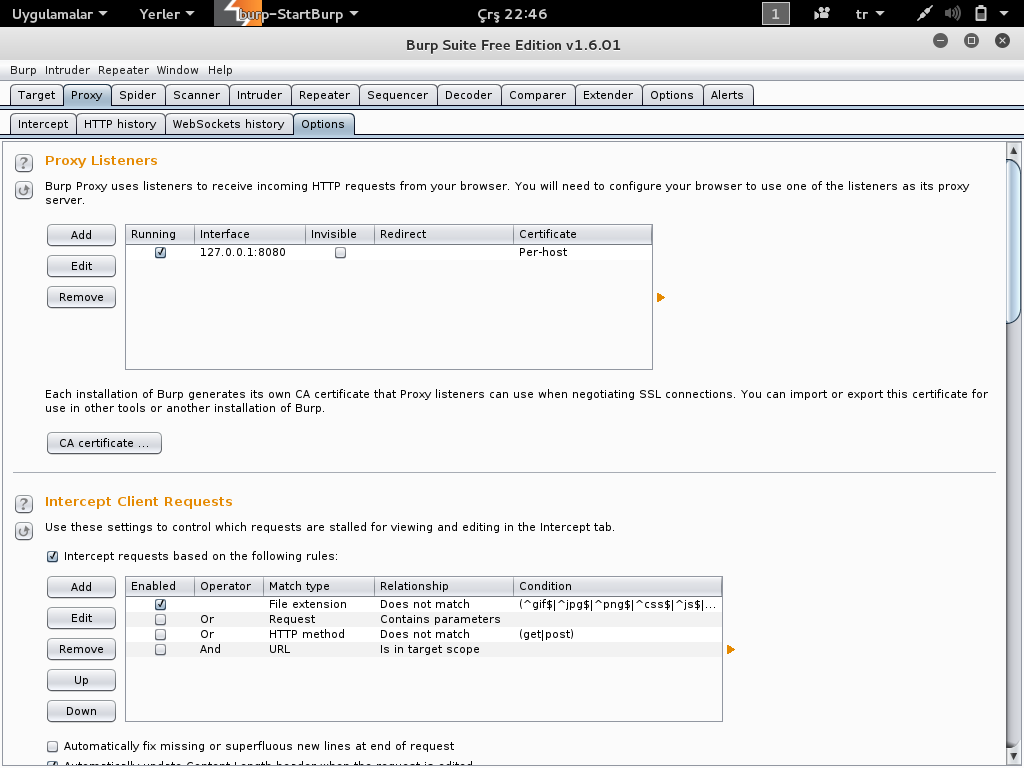Click the Certificate column header
The width and height of the screenshot is (1024, 768).
click(x=583, y=234)
